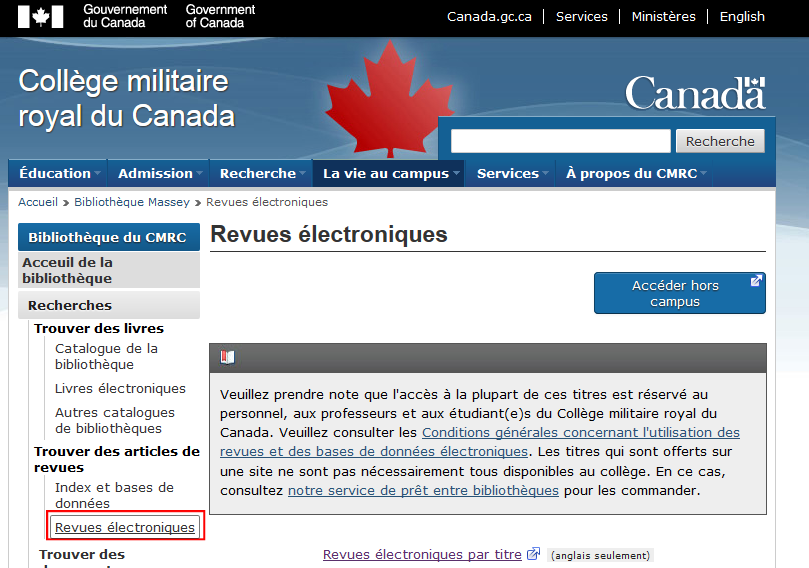The image size is (809, 568).
Task: Open Bibliothèque du CMRC sidebar header
Action: 109,237
